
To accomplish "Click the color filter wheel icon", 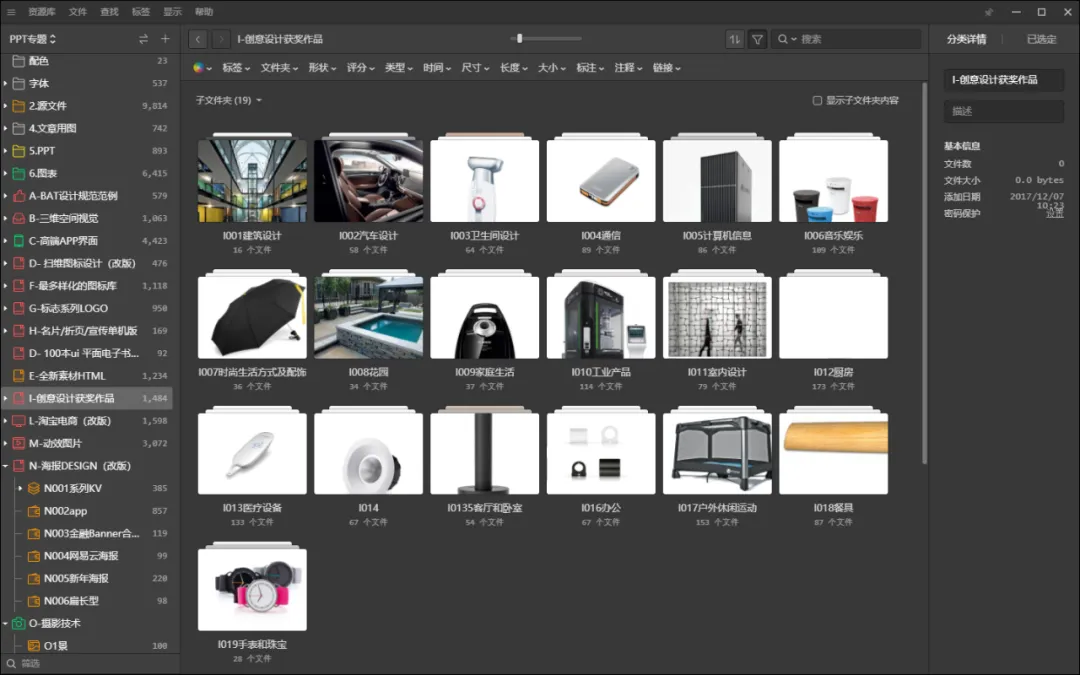I will coord(198,68).
